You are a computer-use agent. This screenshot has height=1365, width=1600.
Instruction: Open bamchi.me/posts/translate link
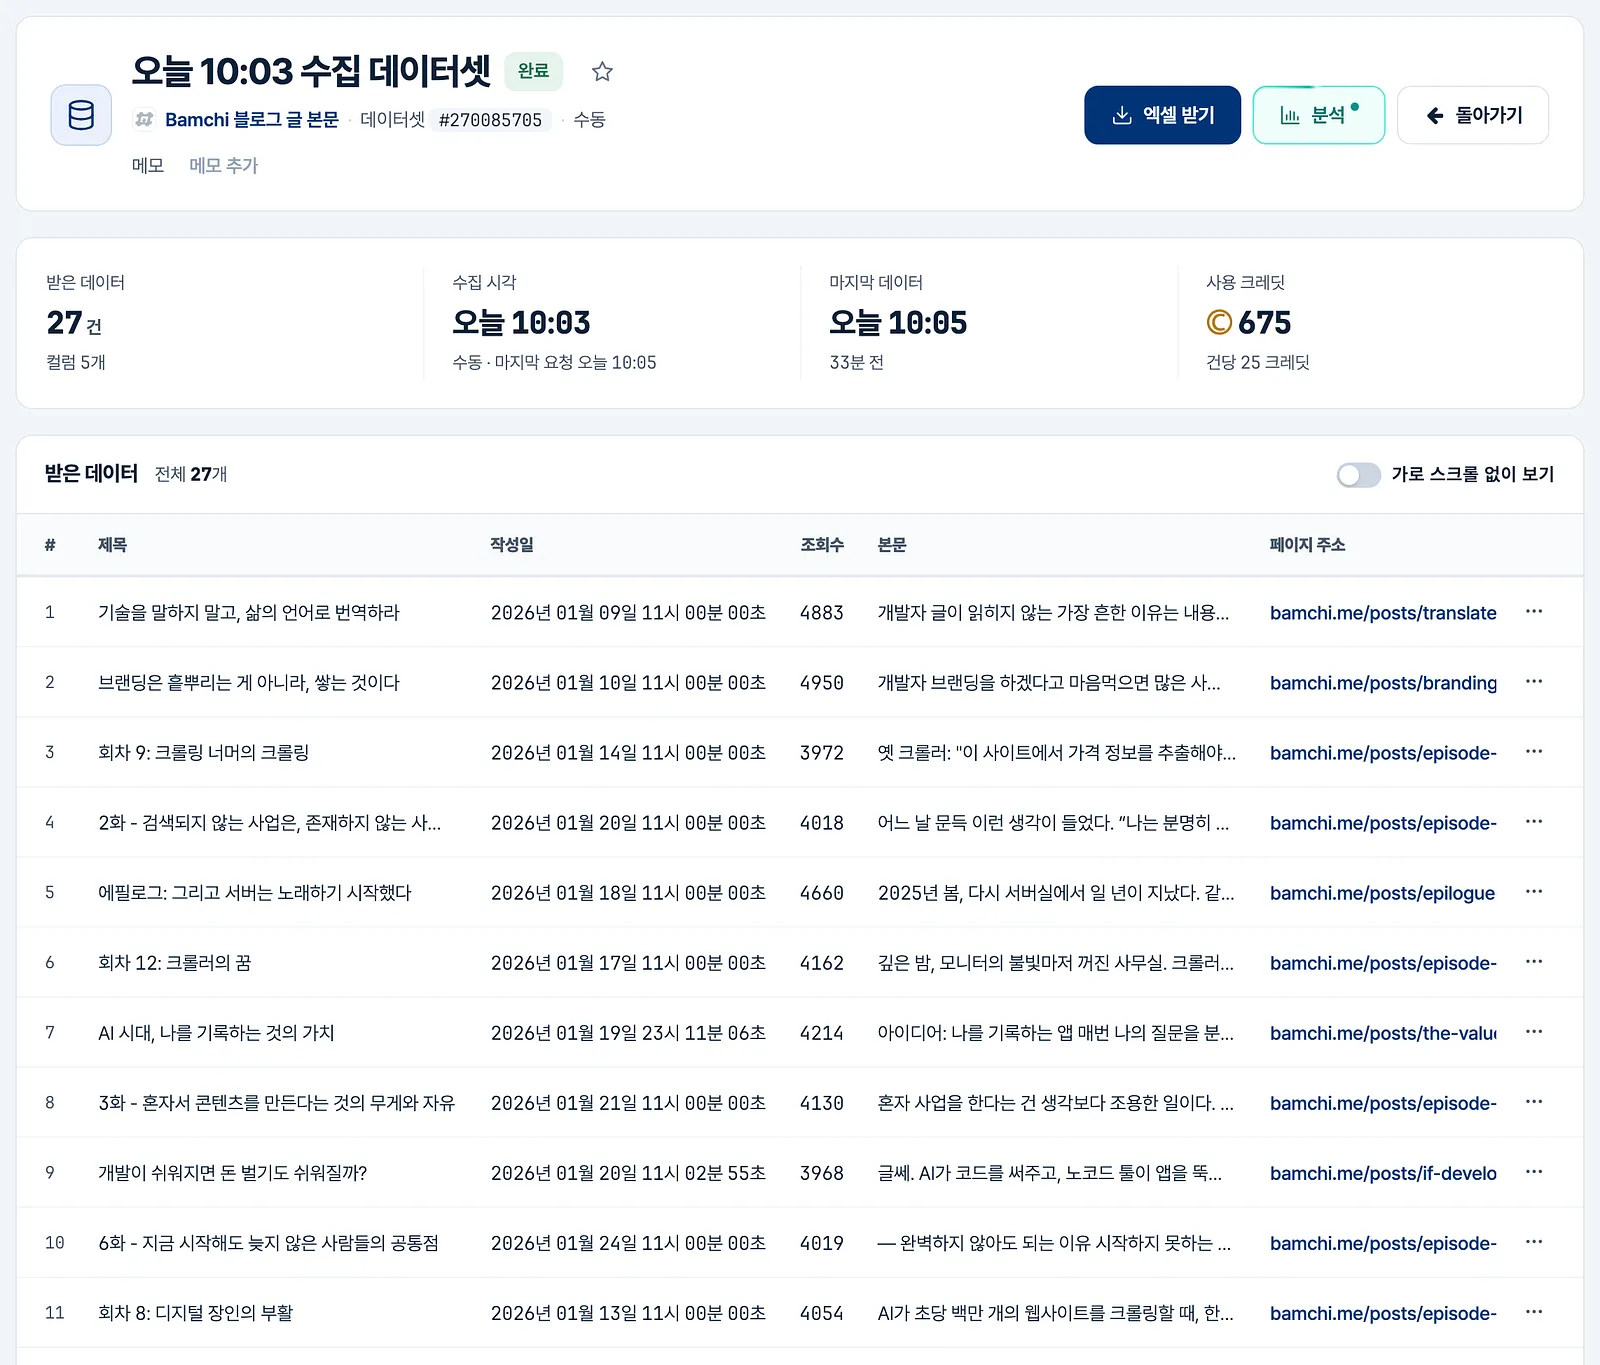click(1383, 613)
